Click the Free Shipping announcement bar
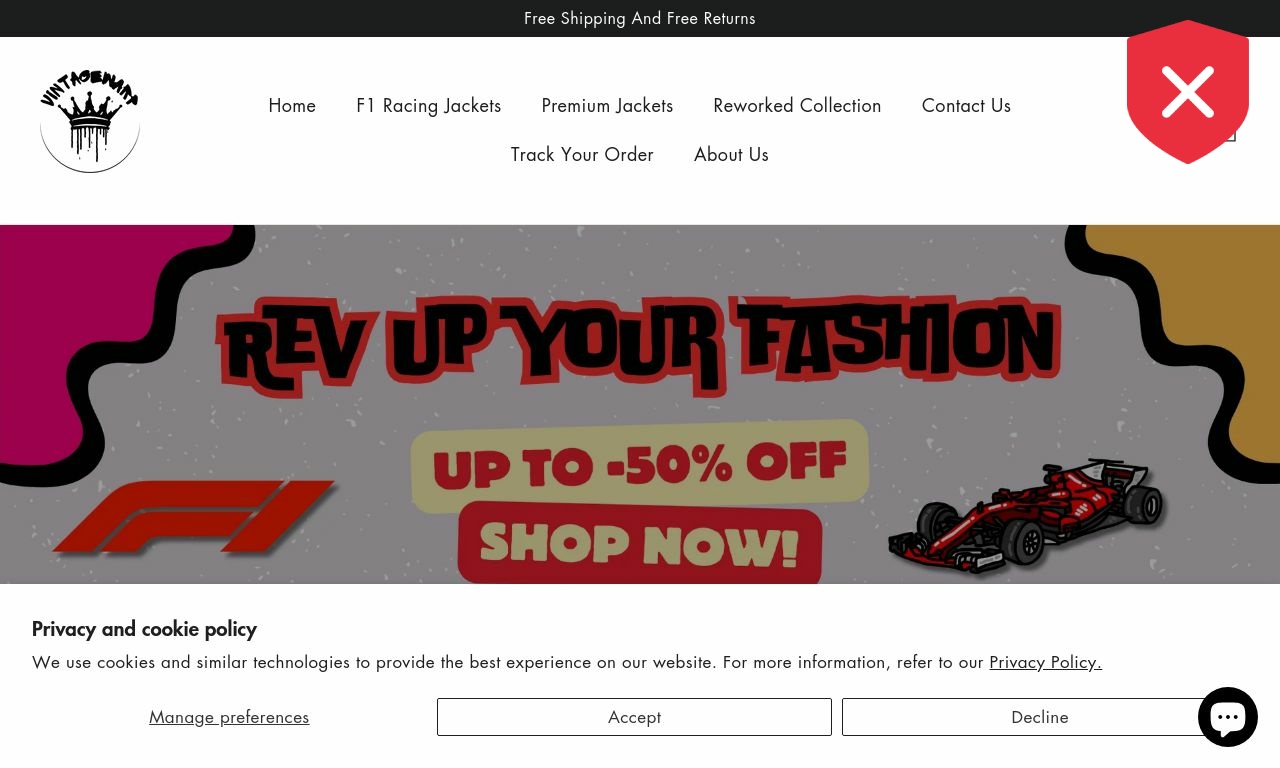 point(640,18)
